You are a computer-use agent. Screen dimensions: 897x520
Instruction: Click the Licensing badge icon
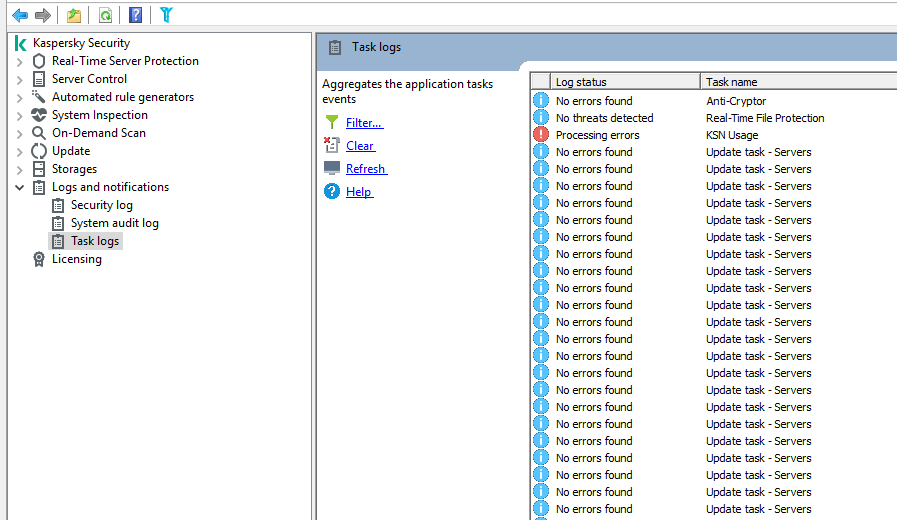(x=39, y=259)
